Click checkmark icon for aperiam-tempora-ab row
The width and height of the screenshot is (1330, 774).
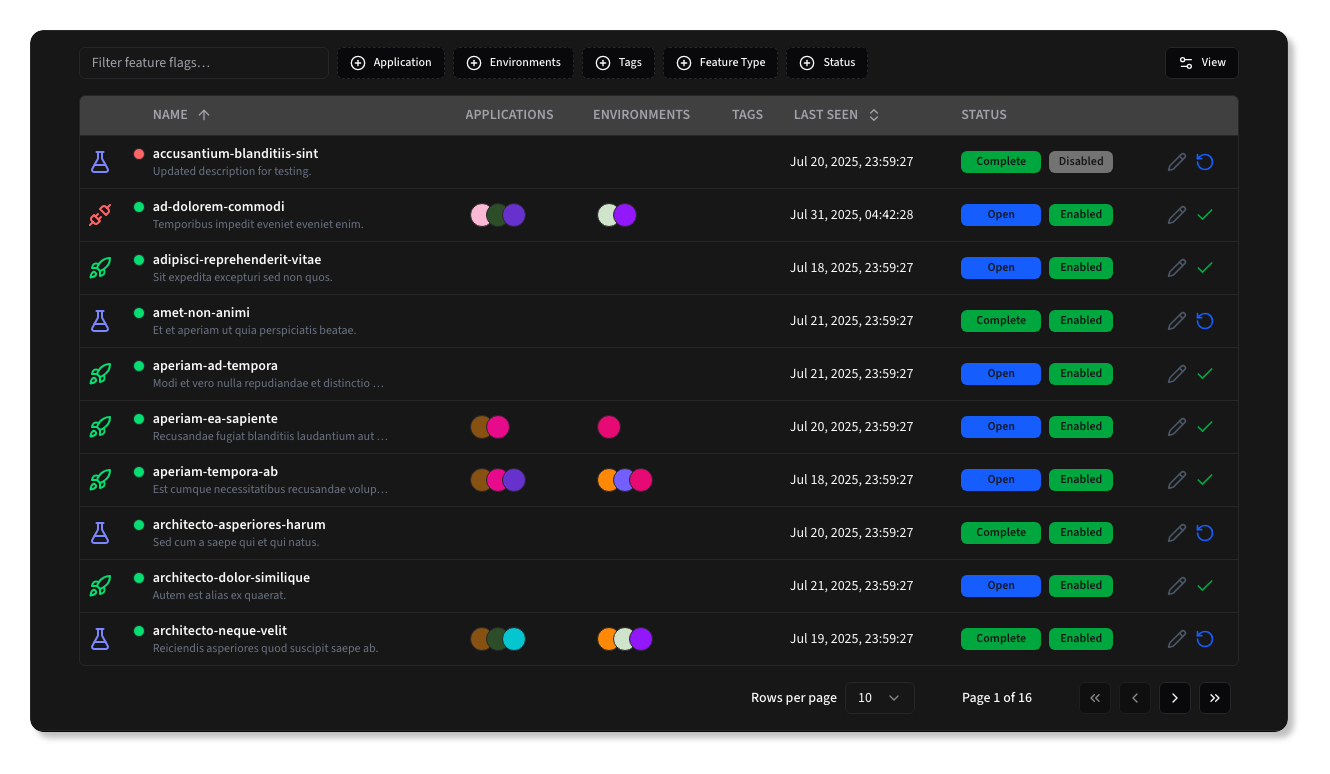point(1205,480)
